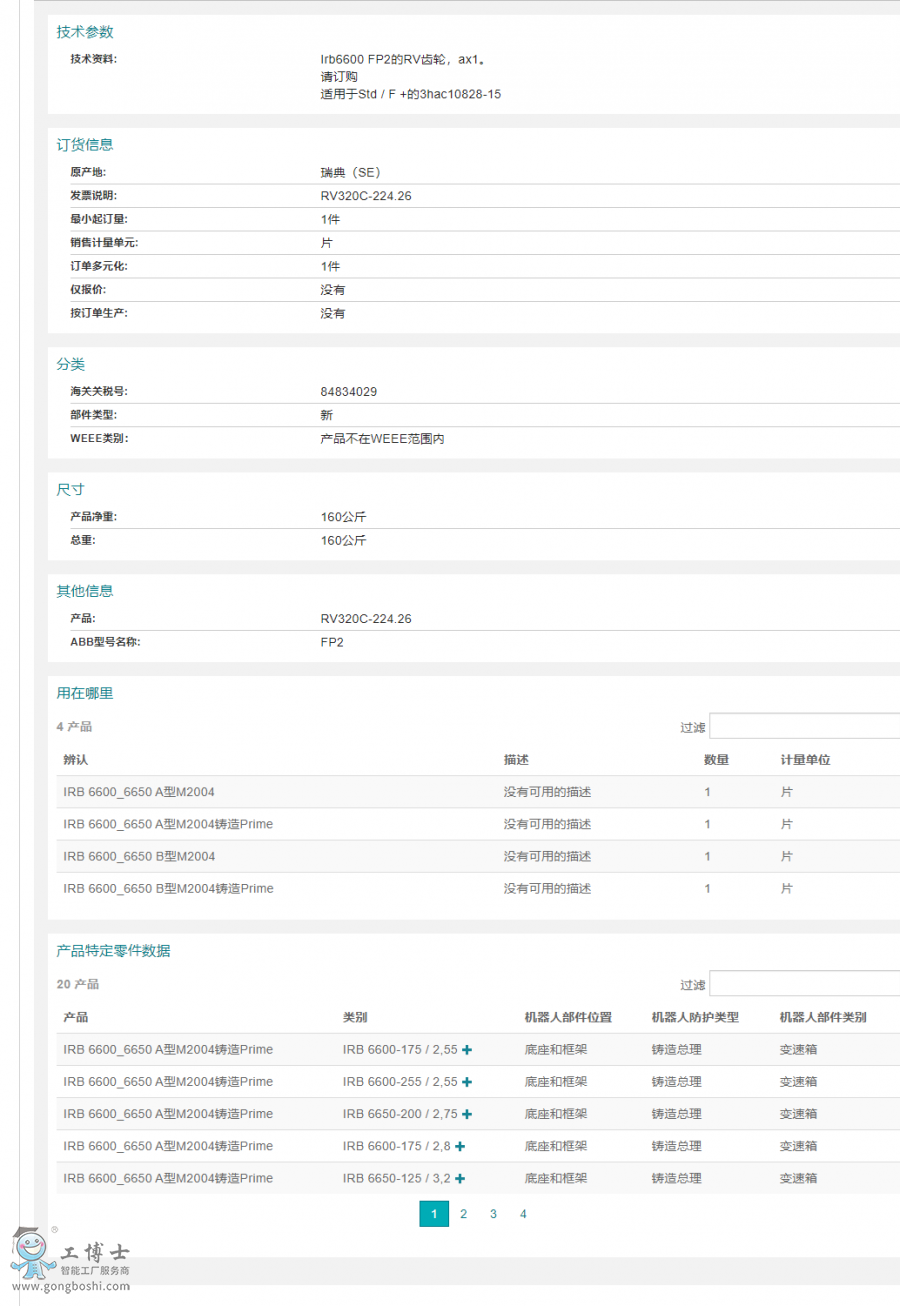Select the active page 1 indicator

(x=434, y=1214)
